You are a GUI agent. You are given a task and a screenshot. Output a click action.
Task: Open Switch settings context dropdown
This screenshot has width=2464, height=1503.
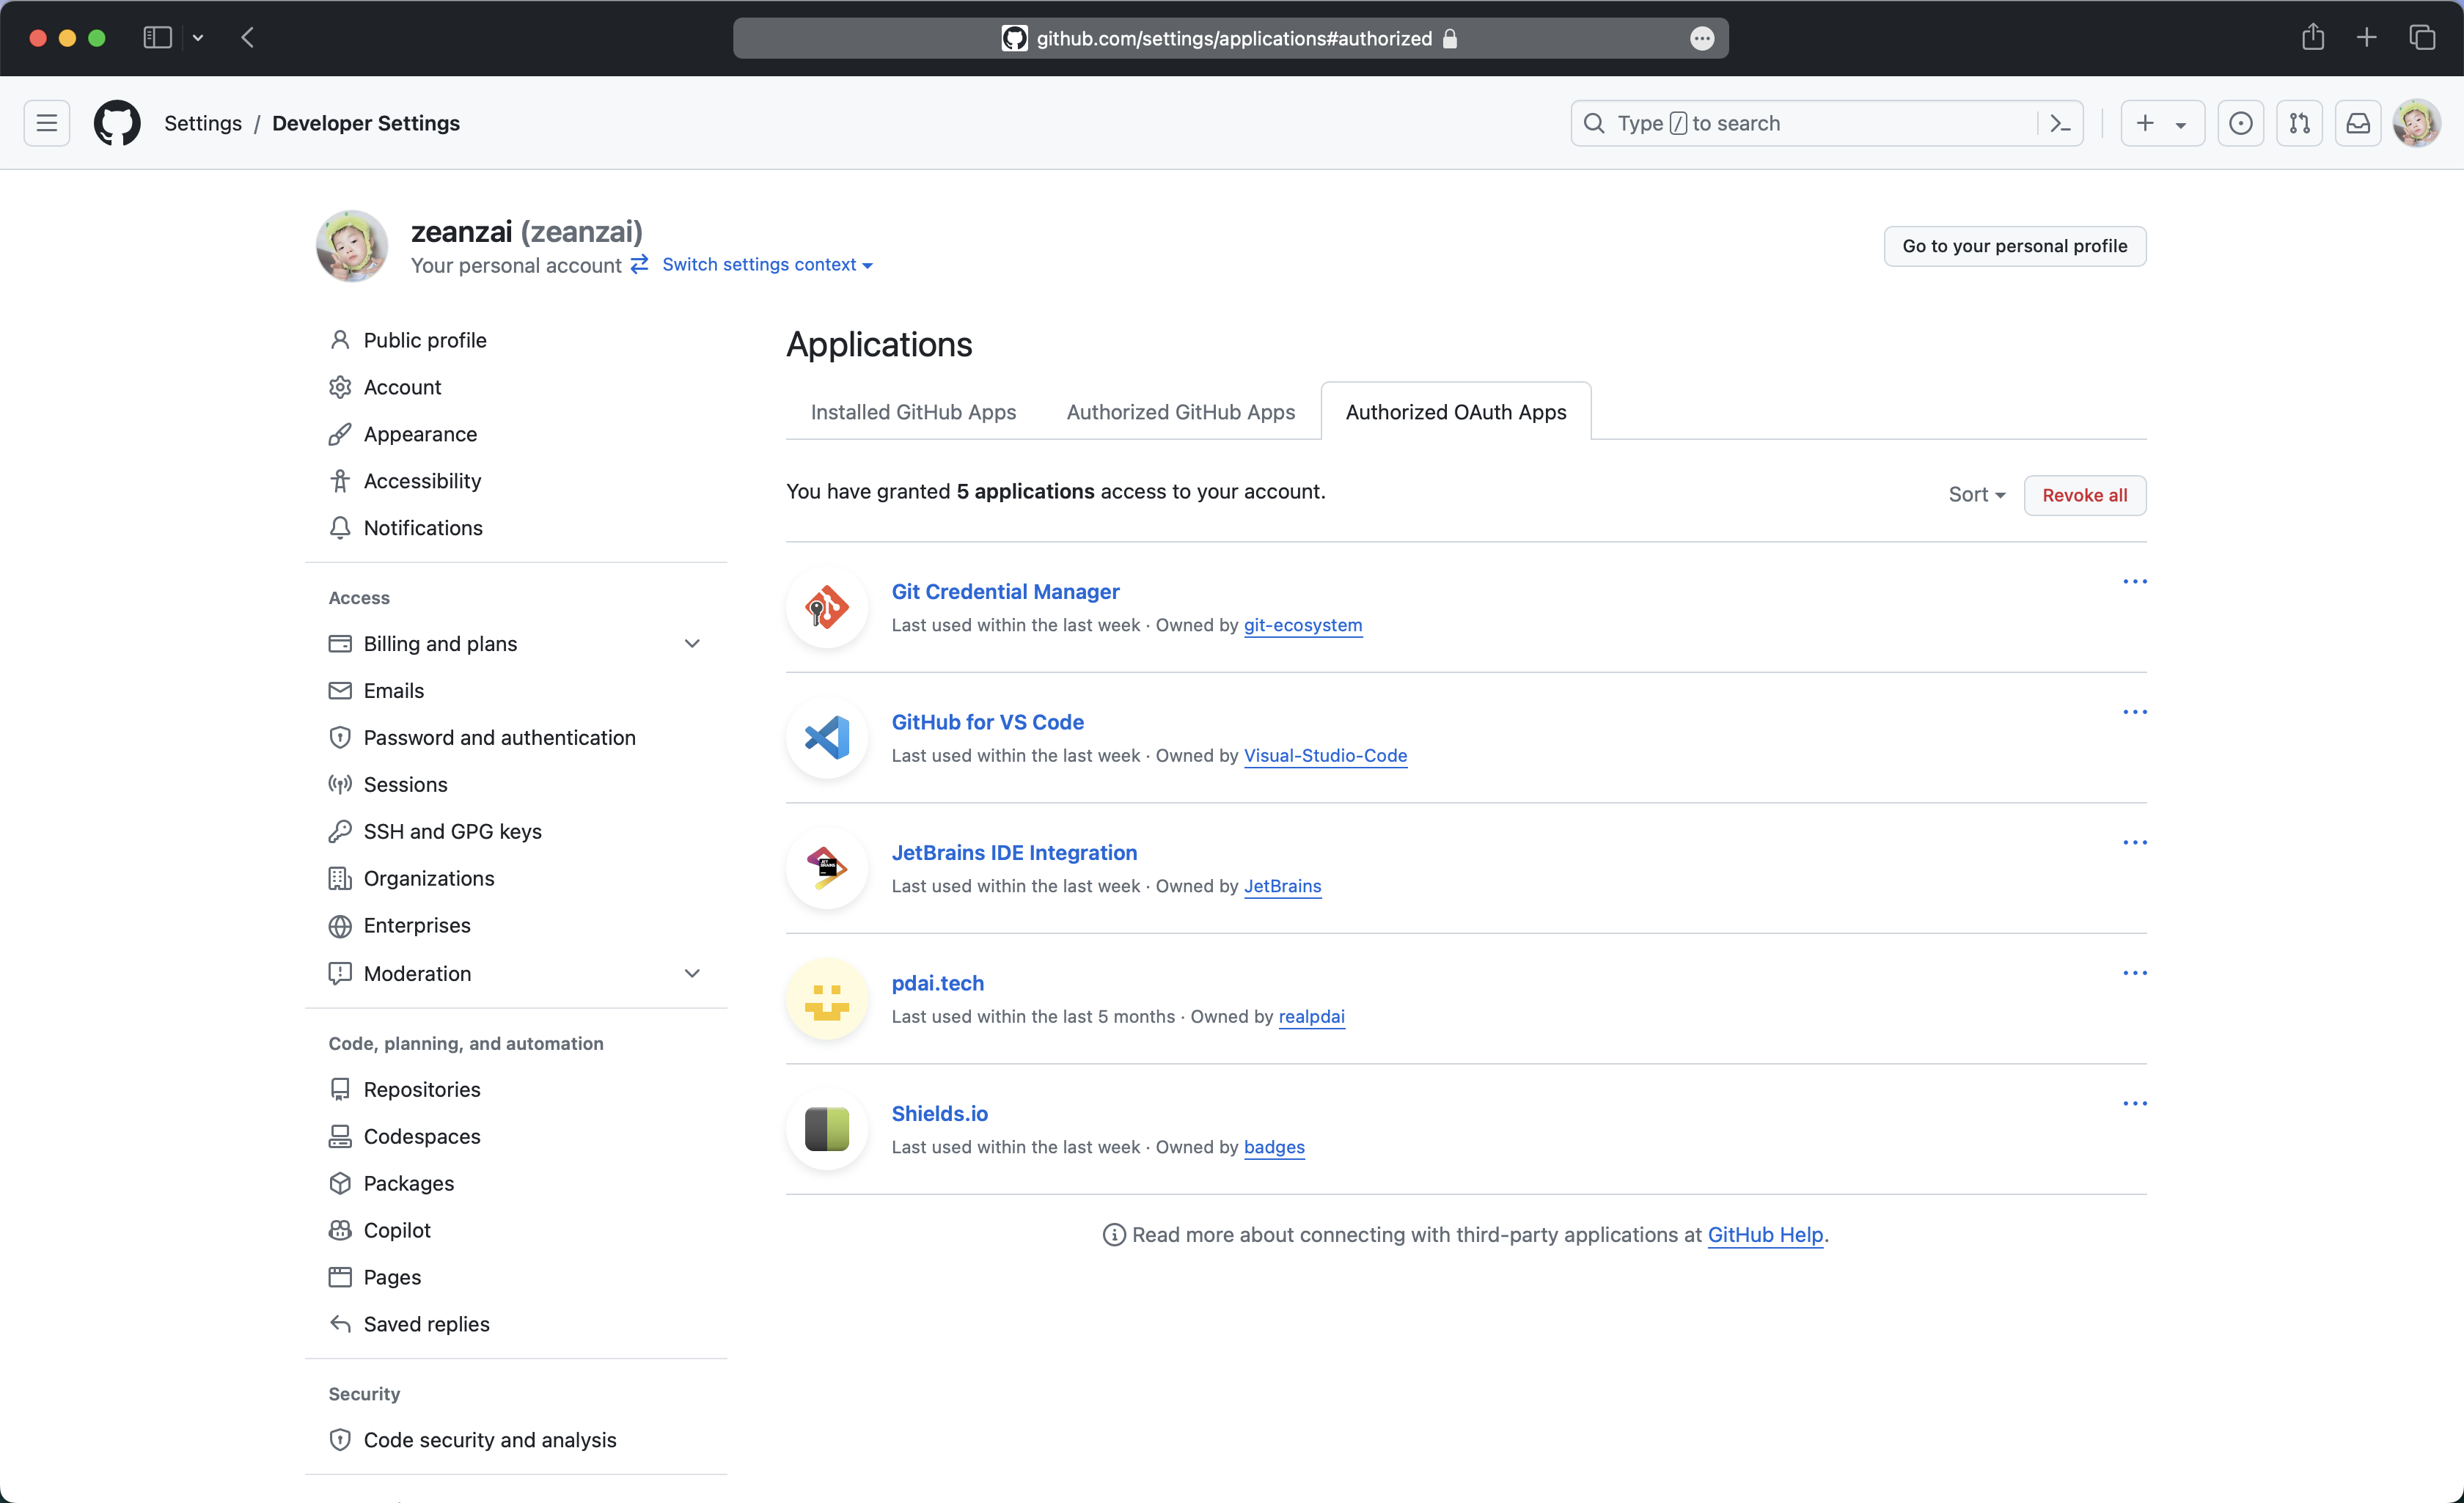click(766, 265)
